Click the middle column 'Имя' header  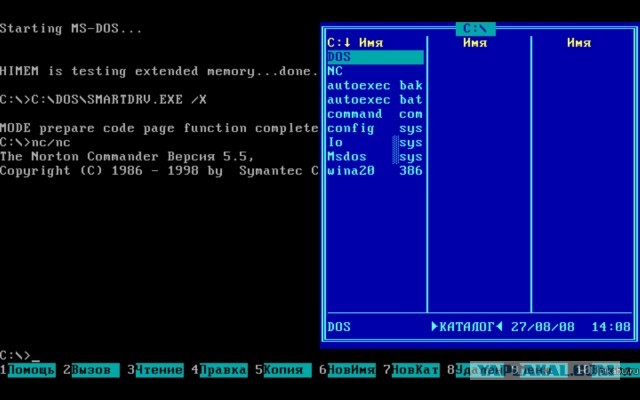pos(475,42)
